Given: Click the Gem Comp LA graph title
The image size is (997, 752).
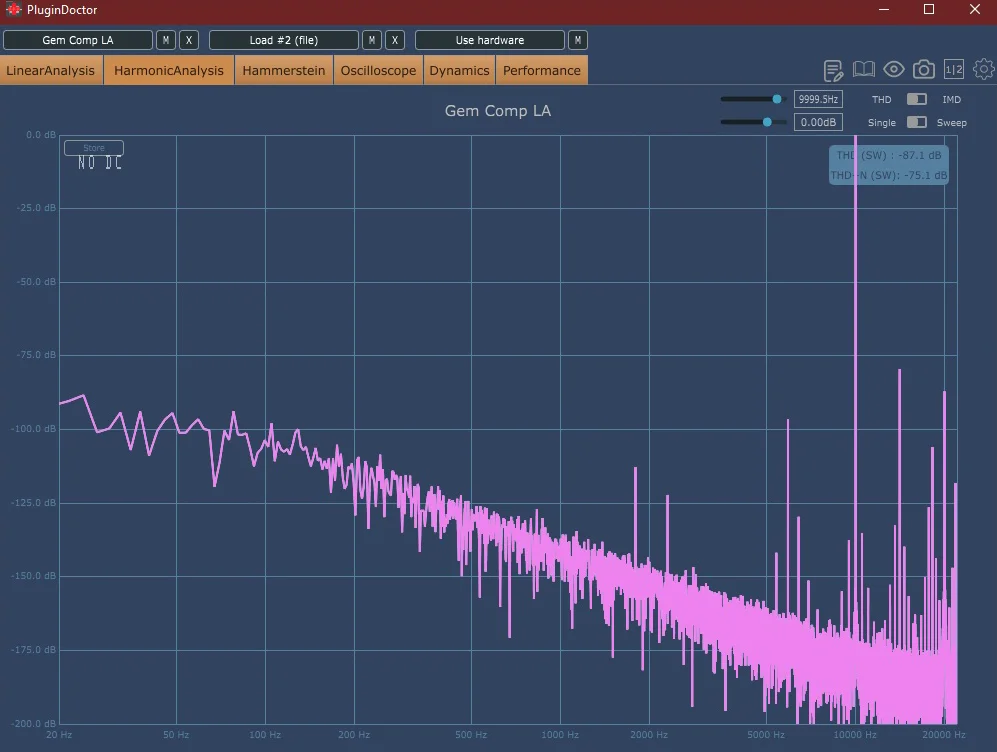Looking at the screenshot, I should click(x=498, y=111).
